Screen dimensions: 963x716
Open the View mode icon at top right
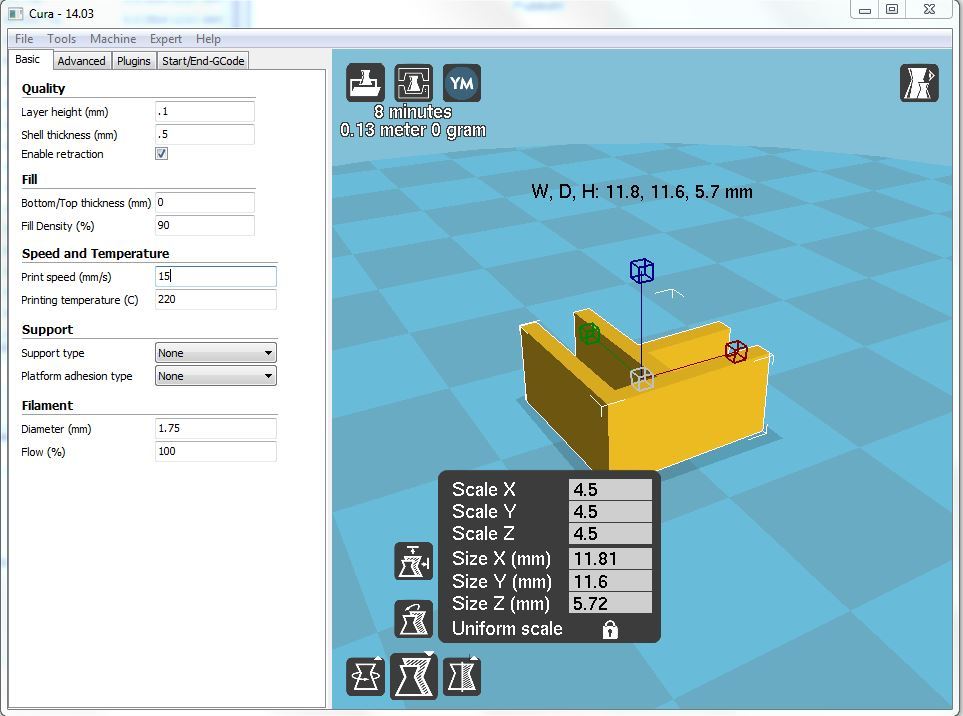coord(919,83)
